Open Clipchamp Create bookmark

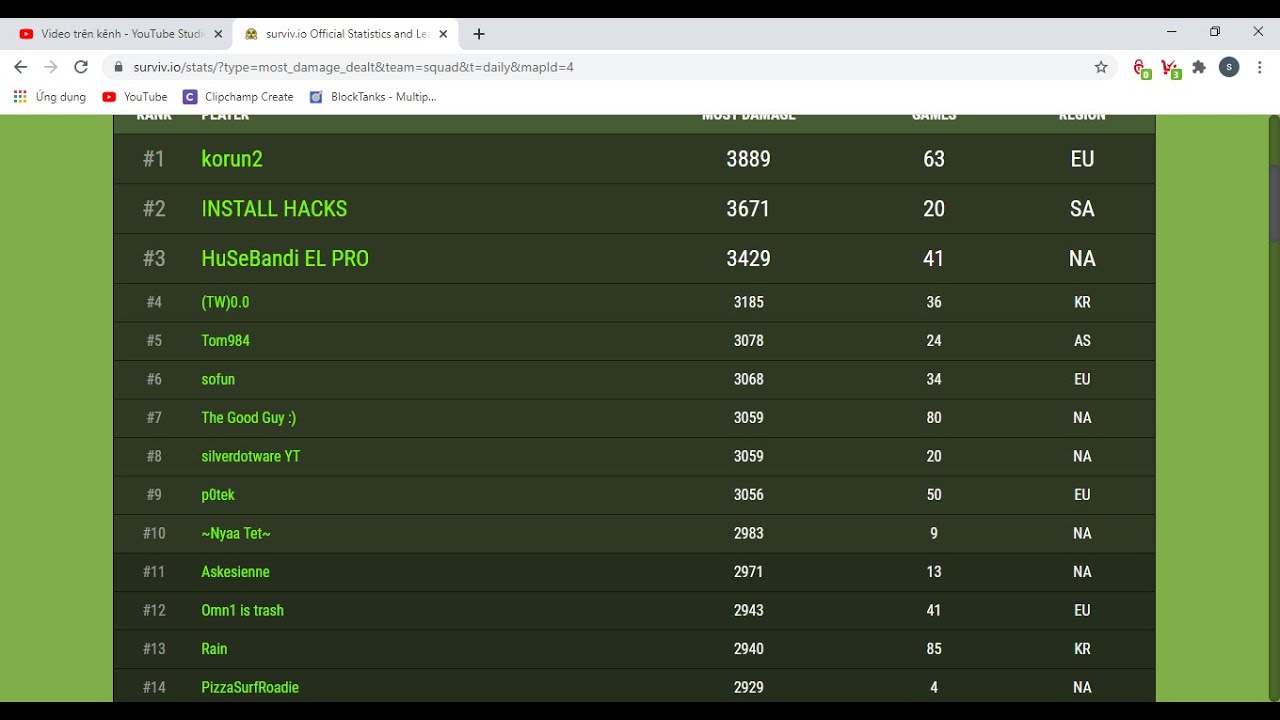coord(238,97)
